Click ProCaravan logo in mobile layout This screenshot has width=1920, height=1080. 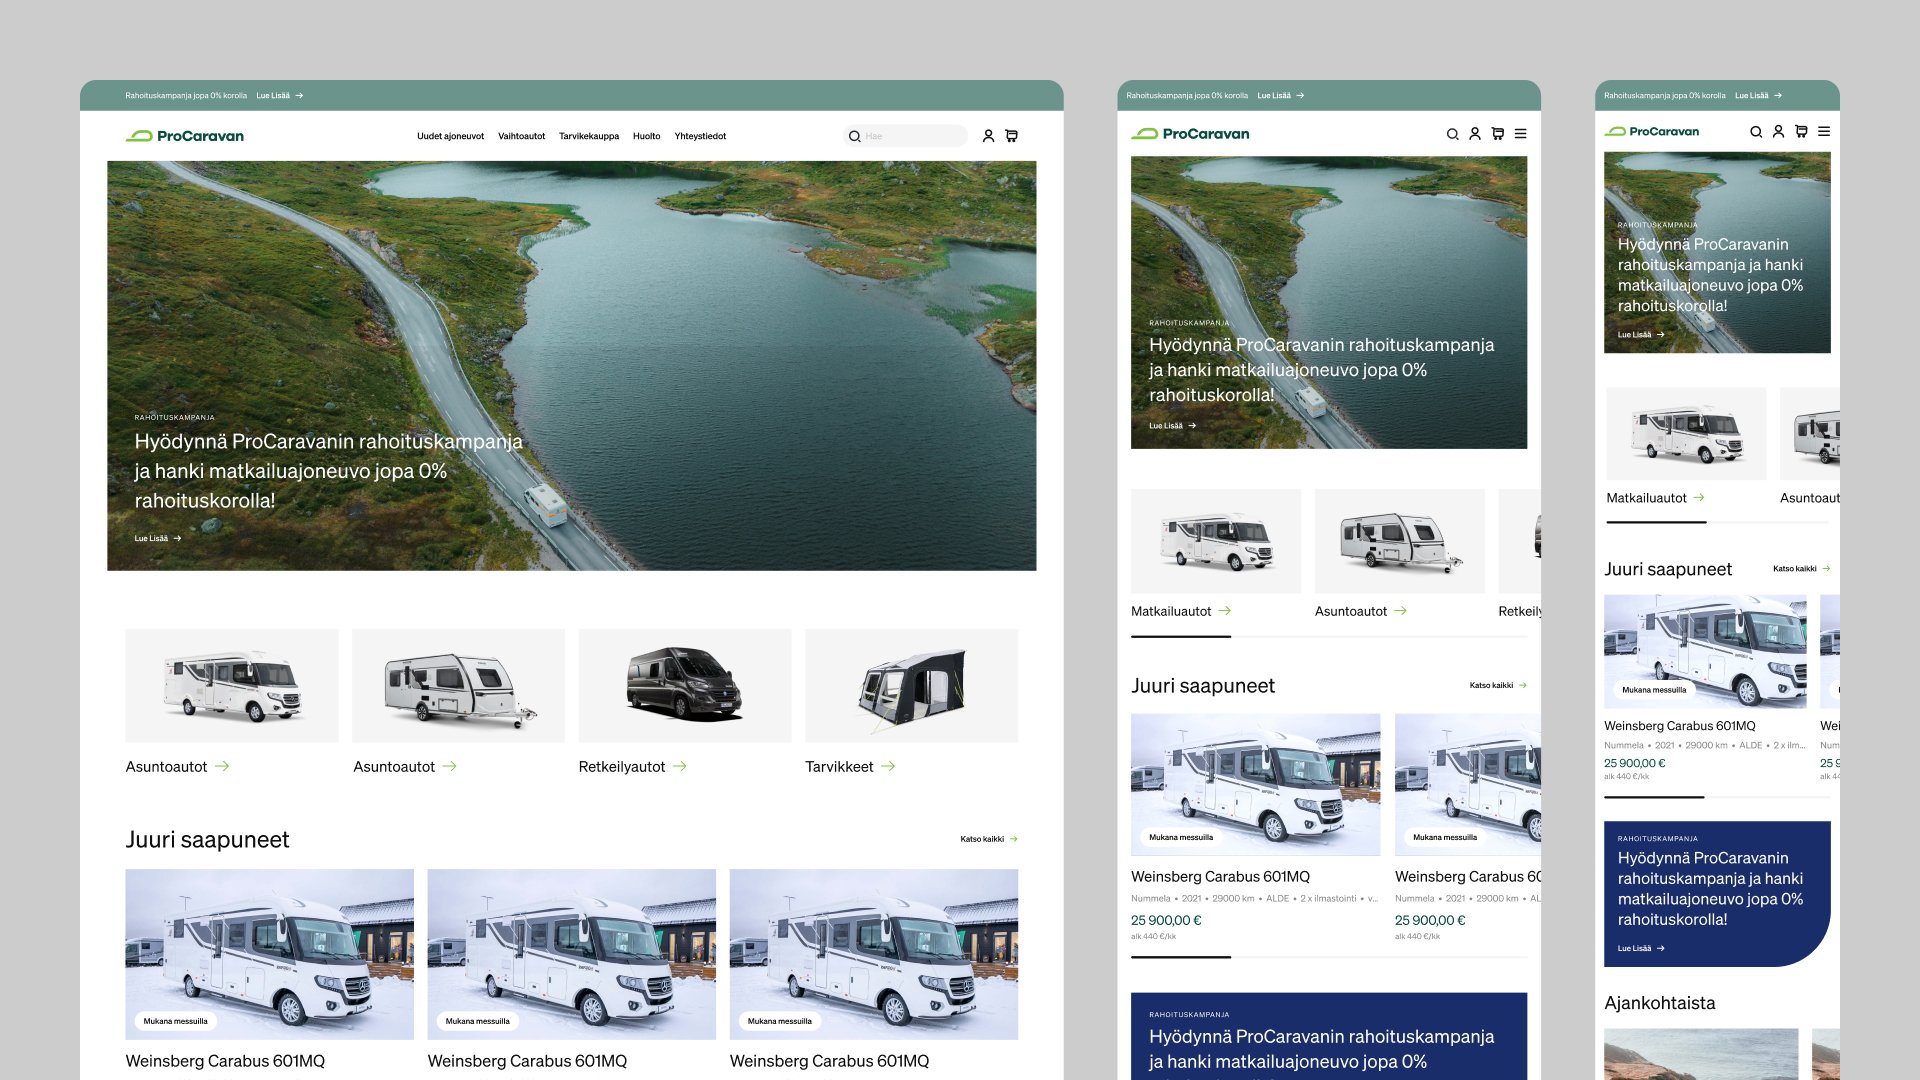point(1652,131)
